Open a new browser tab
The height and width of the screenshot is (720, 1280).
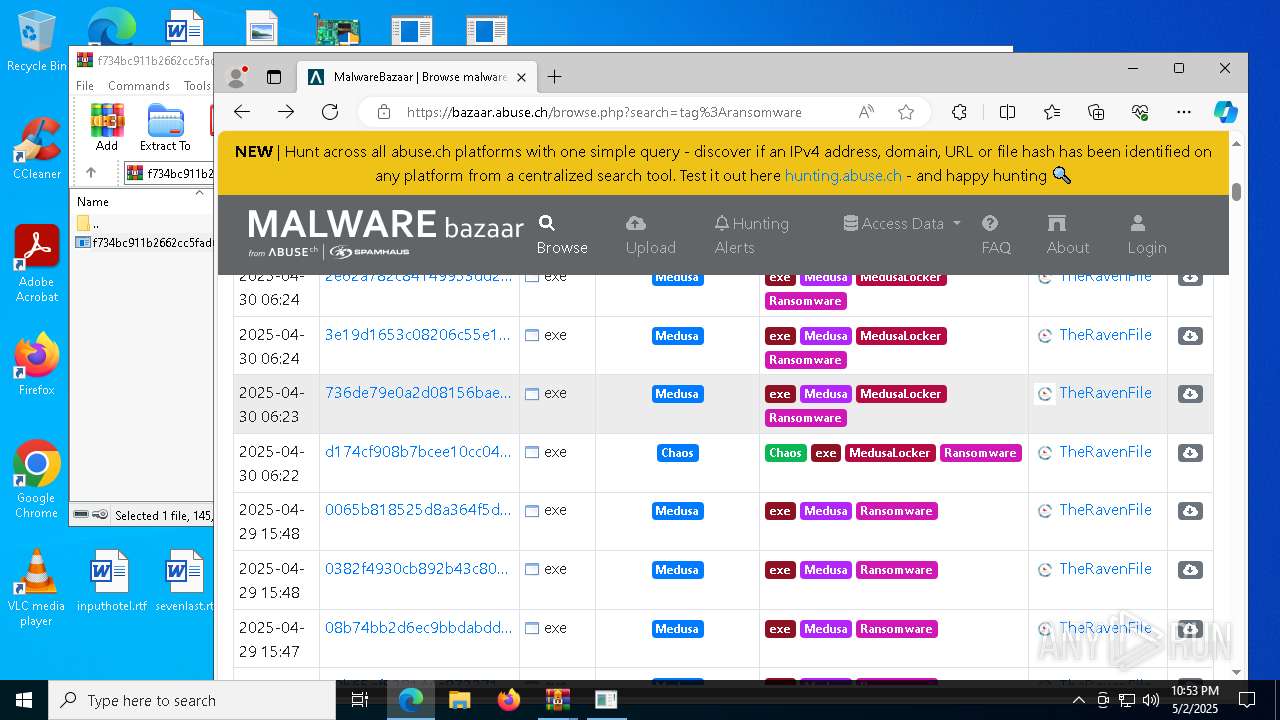[554, 77]
